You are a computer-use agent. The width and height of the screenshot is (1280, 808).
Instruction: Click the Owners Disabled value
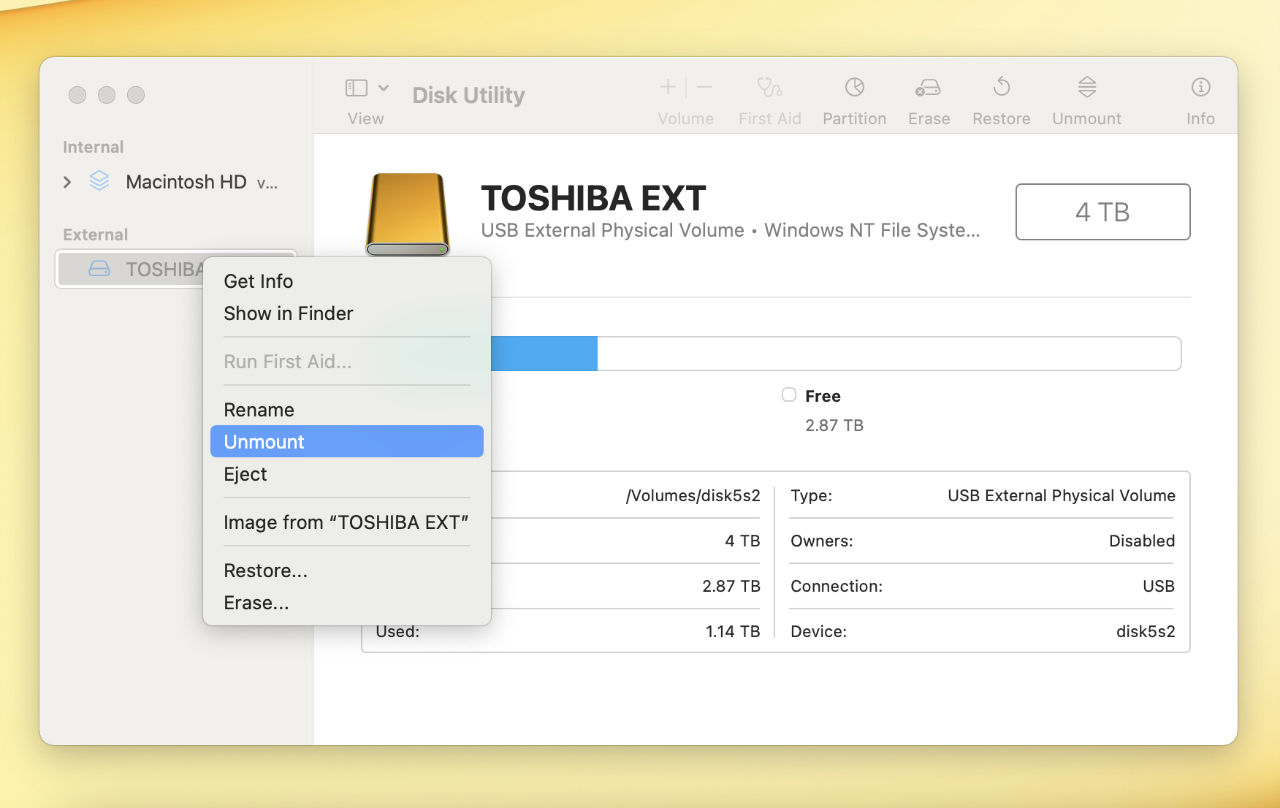pyautogui.click(x=1142, y=541)
